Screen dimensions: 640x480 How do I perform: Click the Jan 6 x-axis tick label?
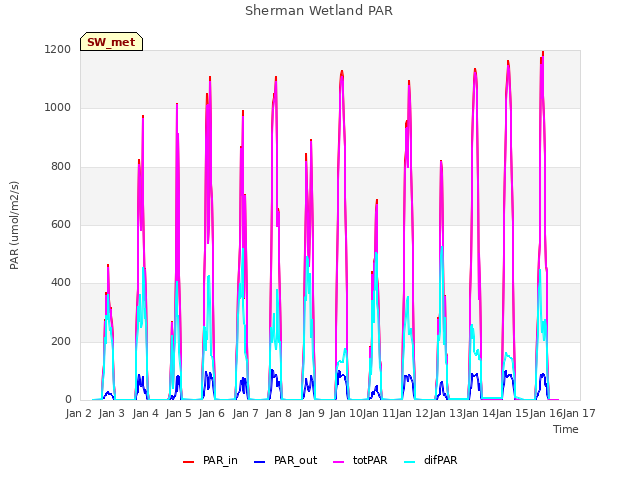tap(212, 413)
